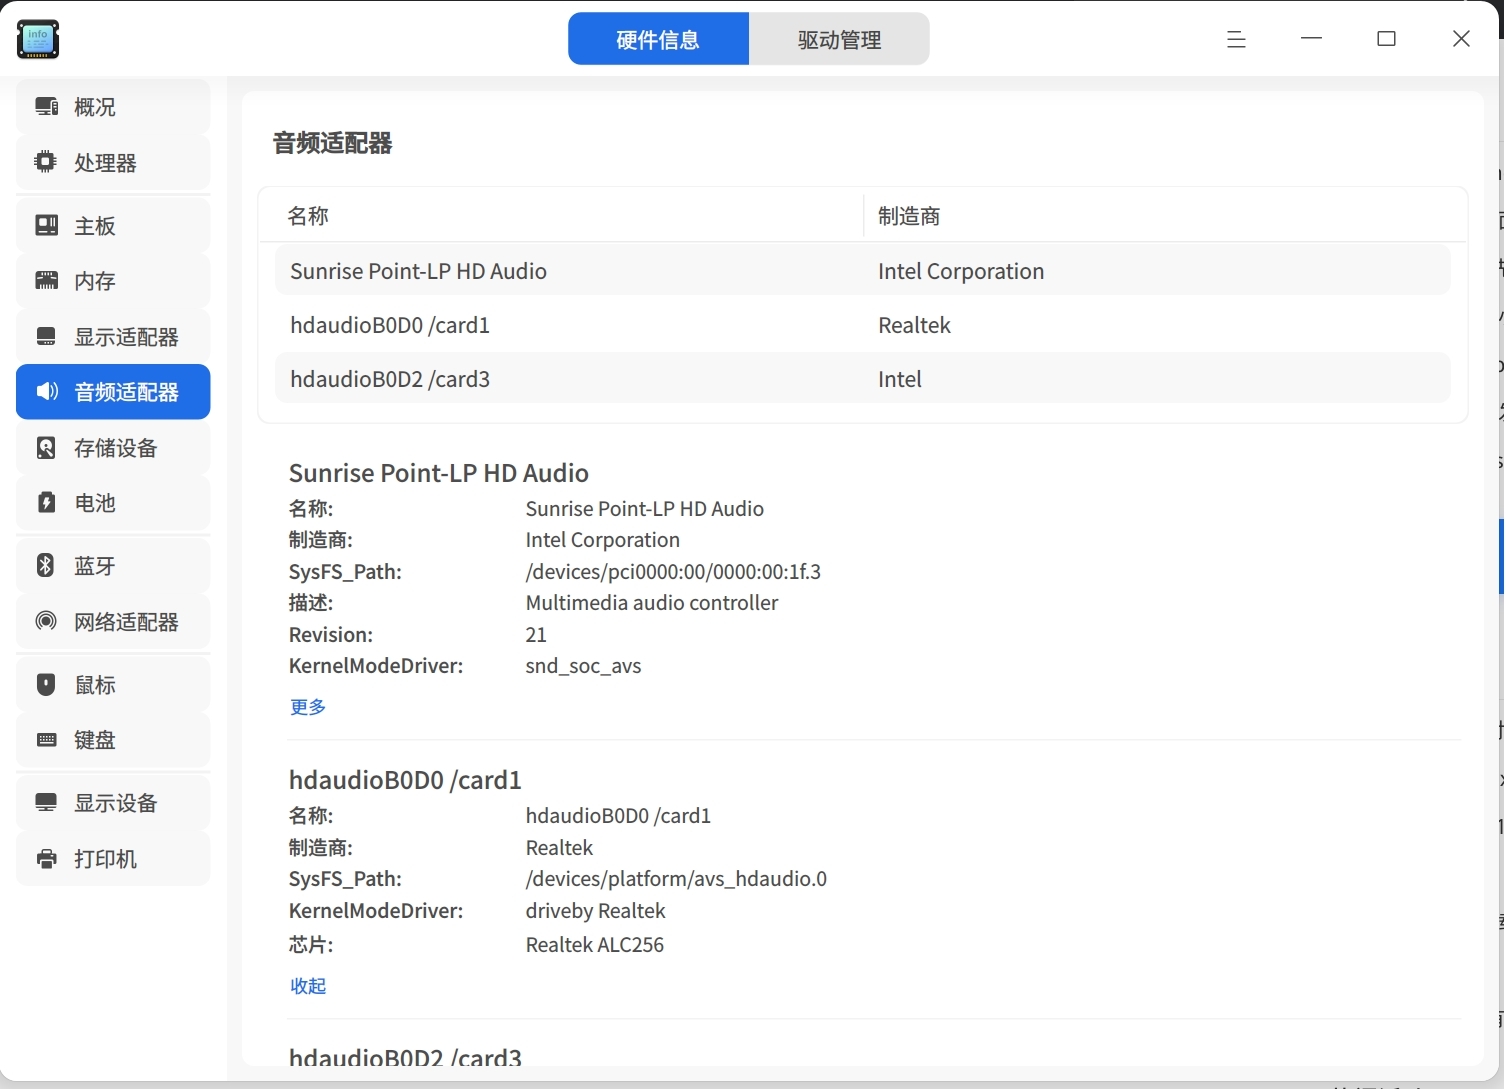Open the Mouse (鼠标) icon
This screenshot has height=1089, width=1506.
[x=46, y=684]
